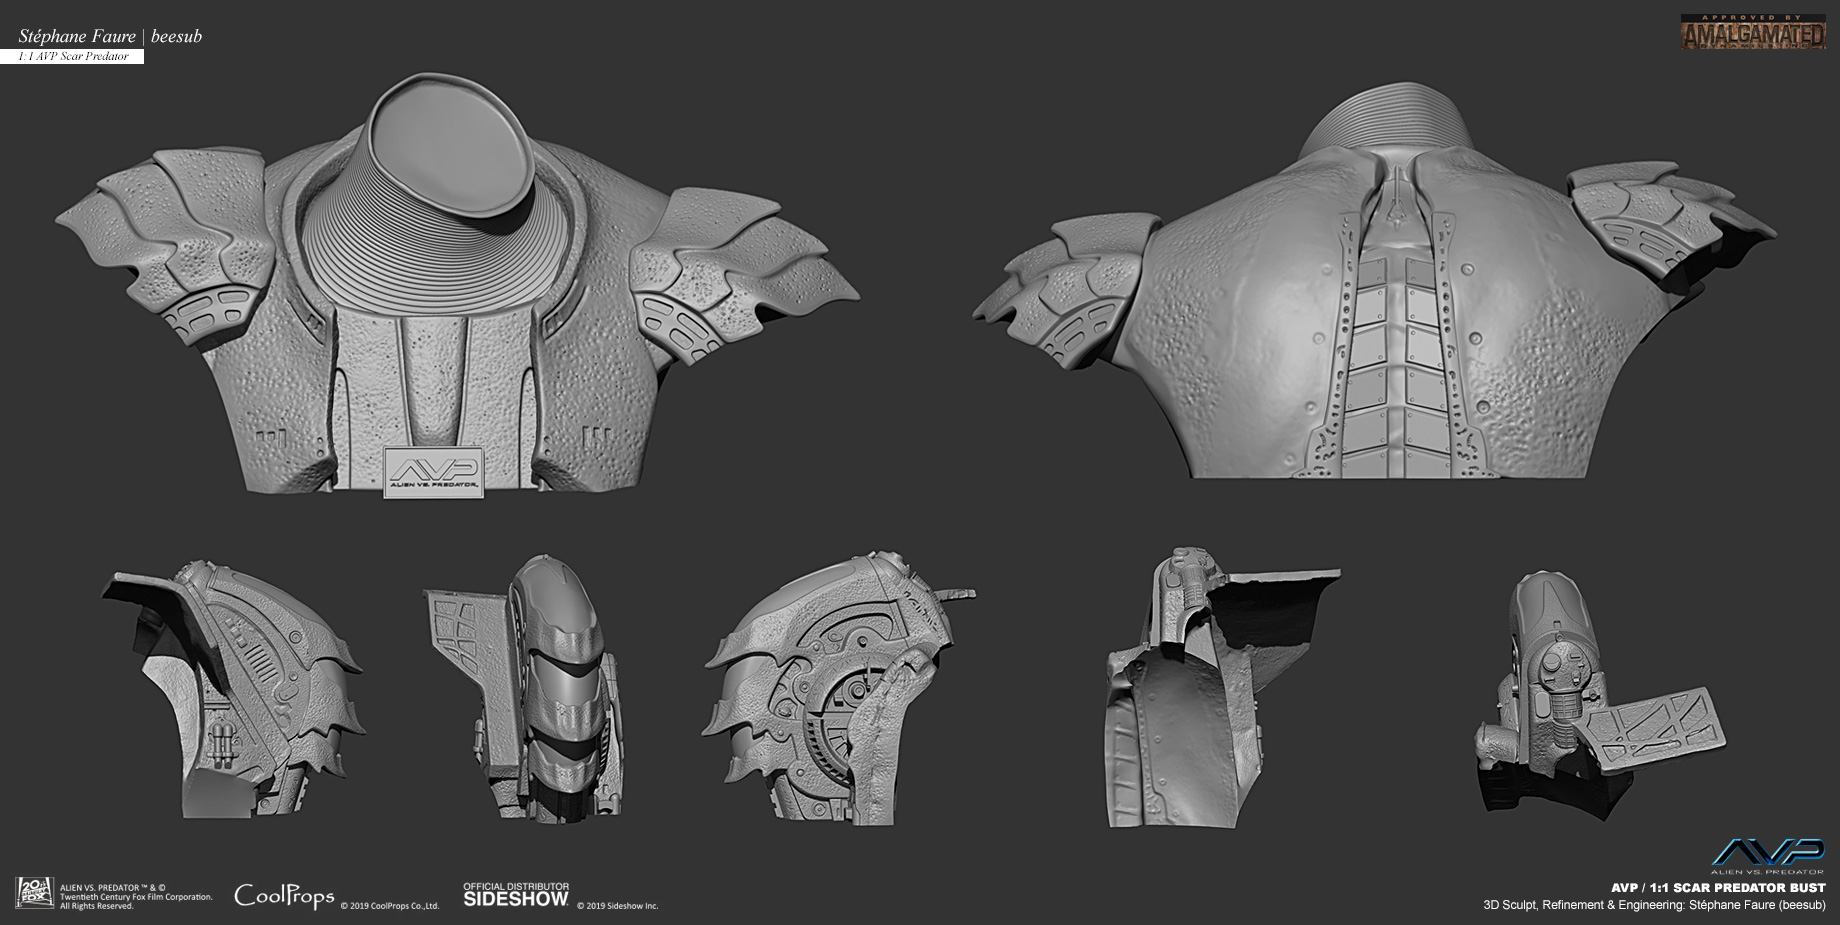Click the '© 2019 Sideshow Inc.' text
The width and height of the screenshot is (1840, 925).
(617, 906)
